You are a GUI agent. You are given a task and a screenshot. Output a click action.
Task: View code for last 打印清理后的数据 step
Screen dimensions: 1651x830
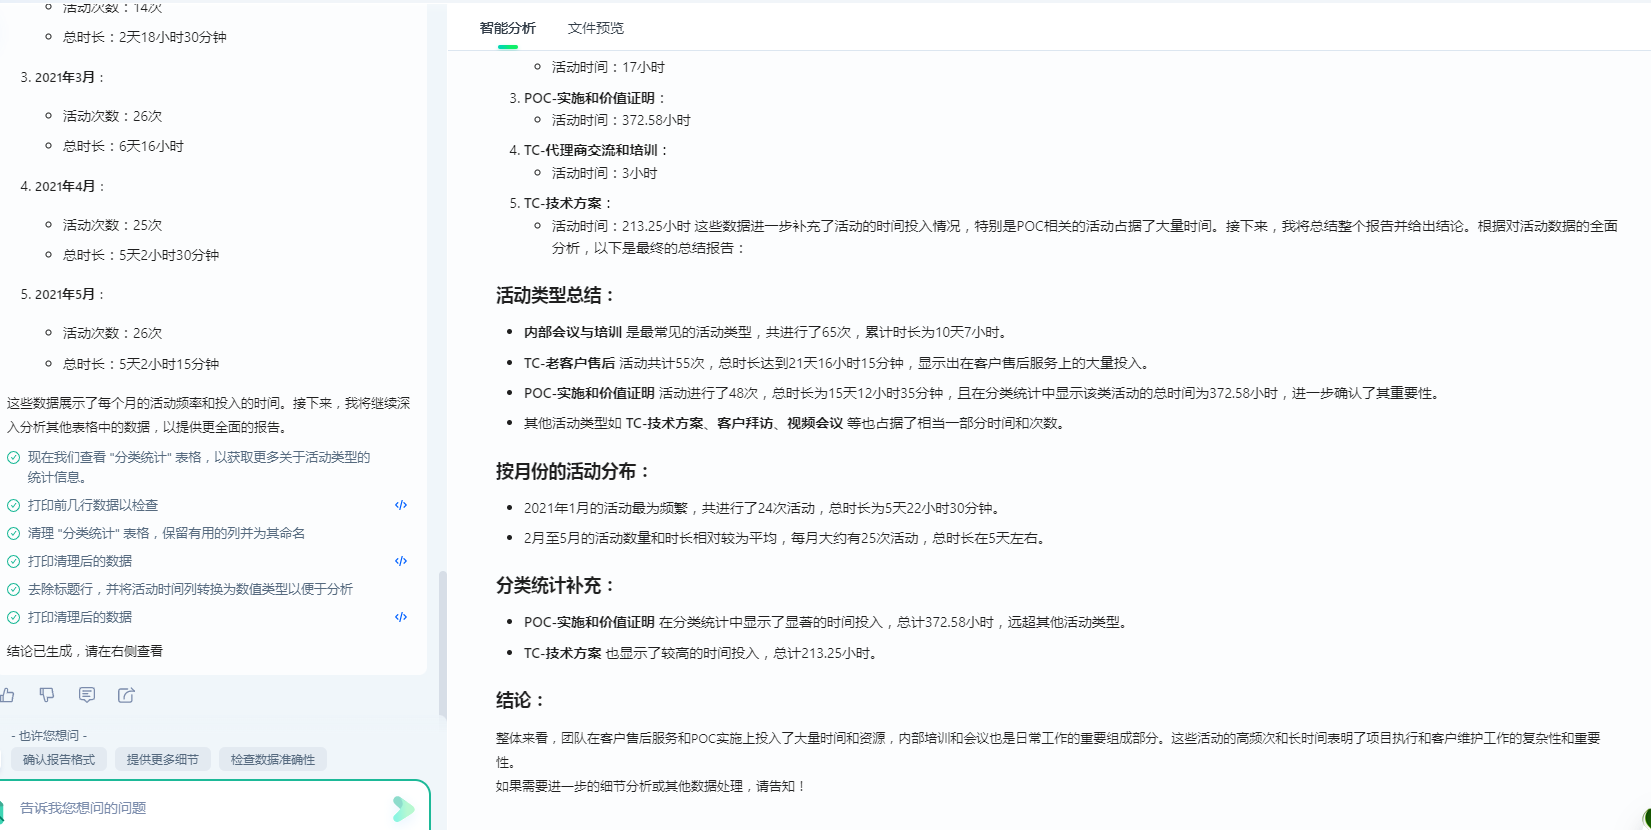(401, 617)
